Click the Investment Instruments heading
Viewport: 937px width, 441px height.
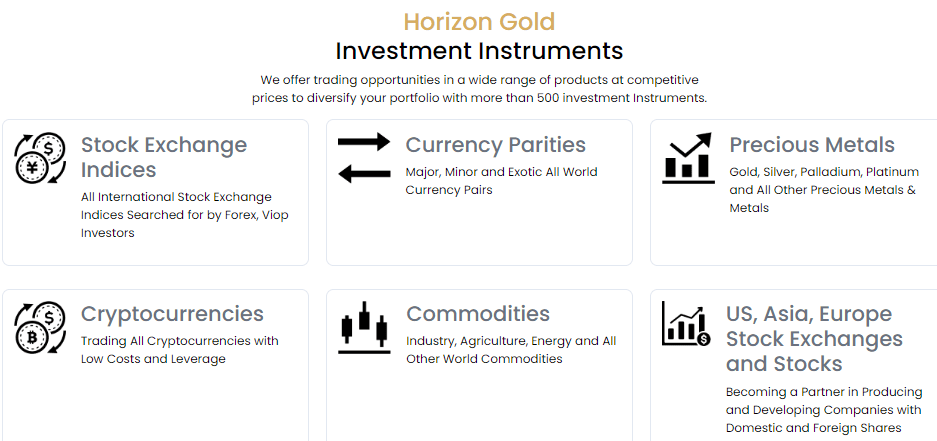[x=479, y=51]
